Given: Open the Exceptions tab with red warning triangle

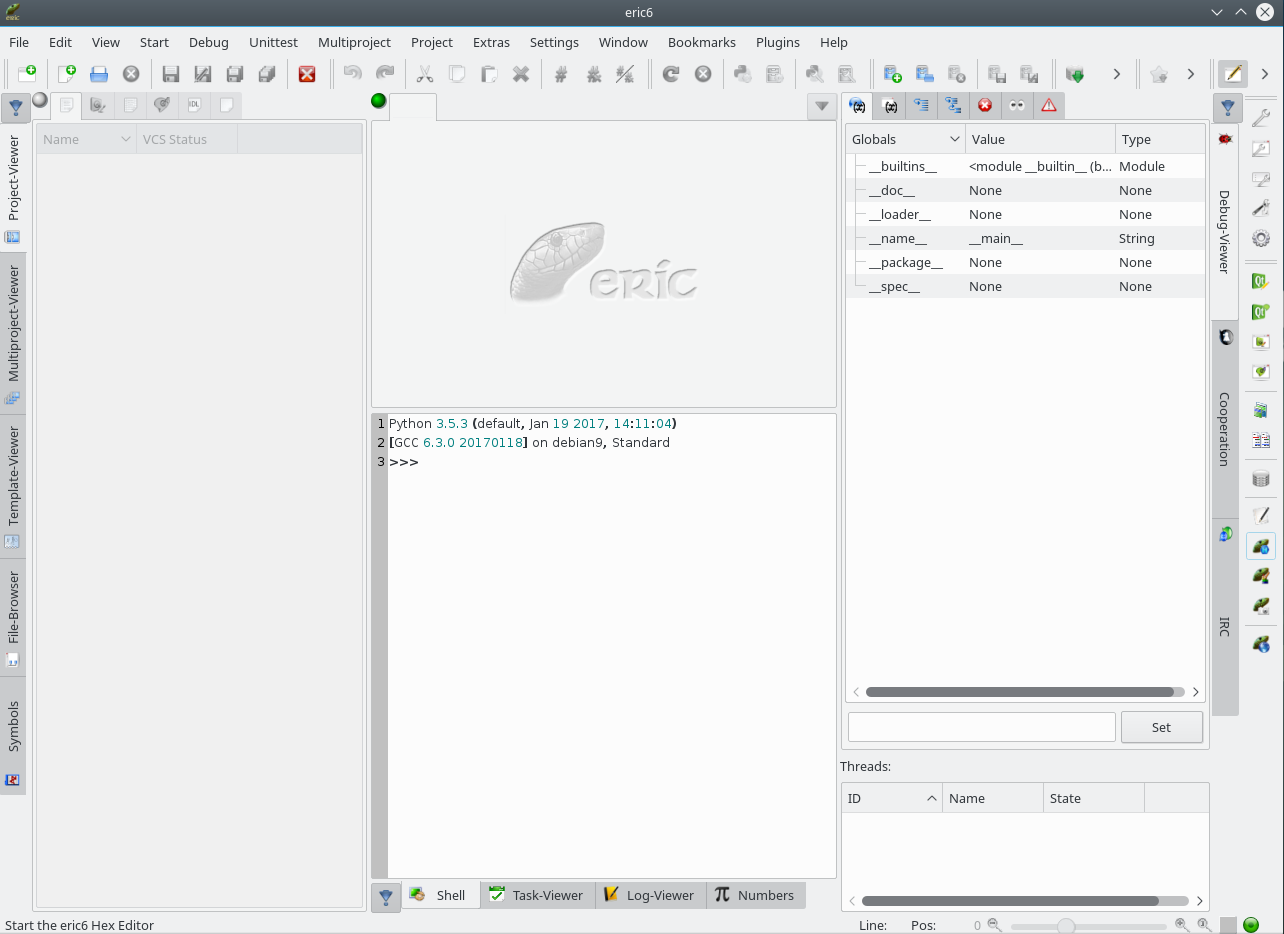Looking at the screenshot, I should pos(1048,106).
